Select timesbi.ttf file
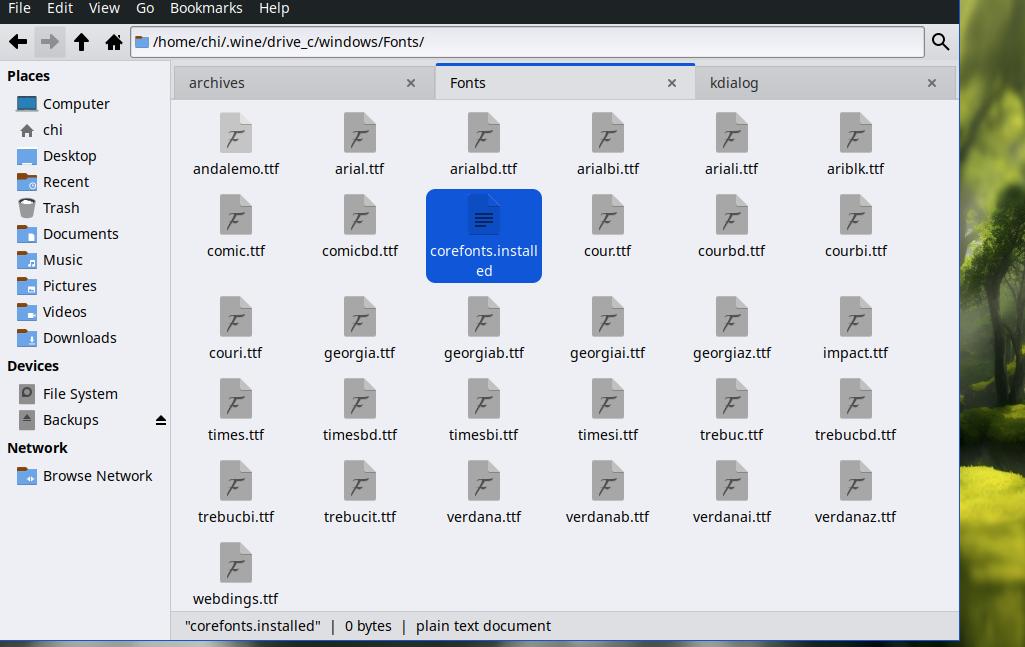Image resolution: width=1025 pixels, height=647 pixels. pos(484,411)
